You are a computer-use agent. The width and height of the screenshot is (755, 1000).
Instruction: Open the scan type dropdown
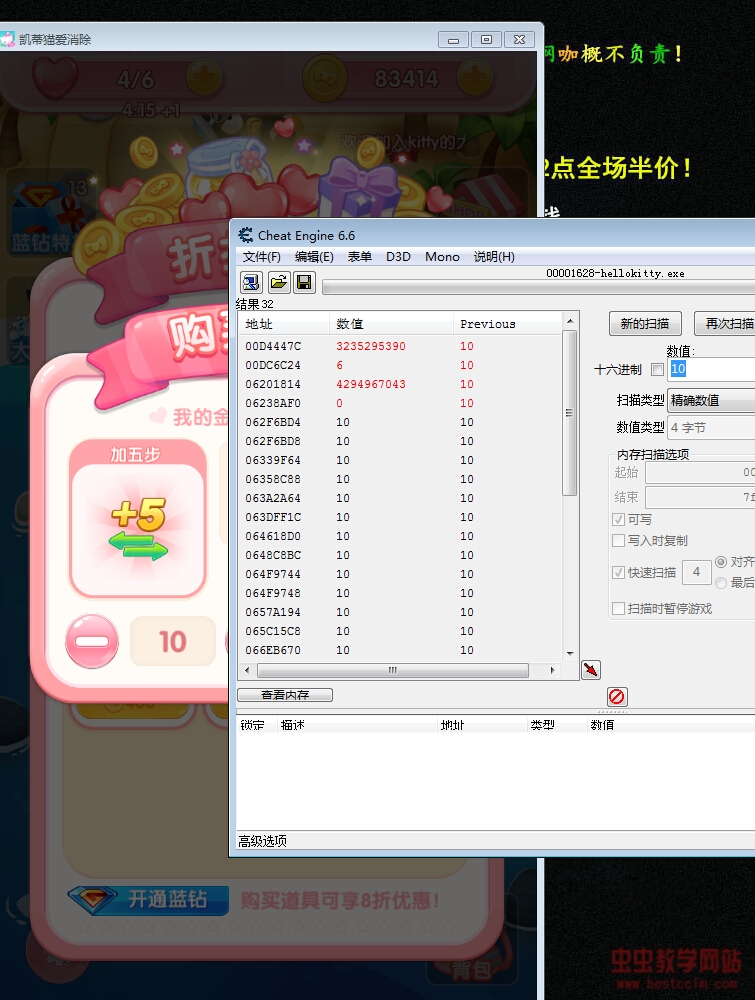(711, 401)
